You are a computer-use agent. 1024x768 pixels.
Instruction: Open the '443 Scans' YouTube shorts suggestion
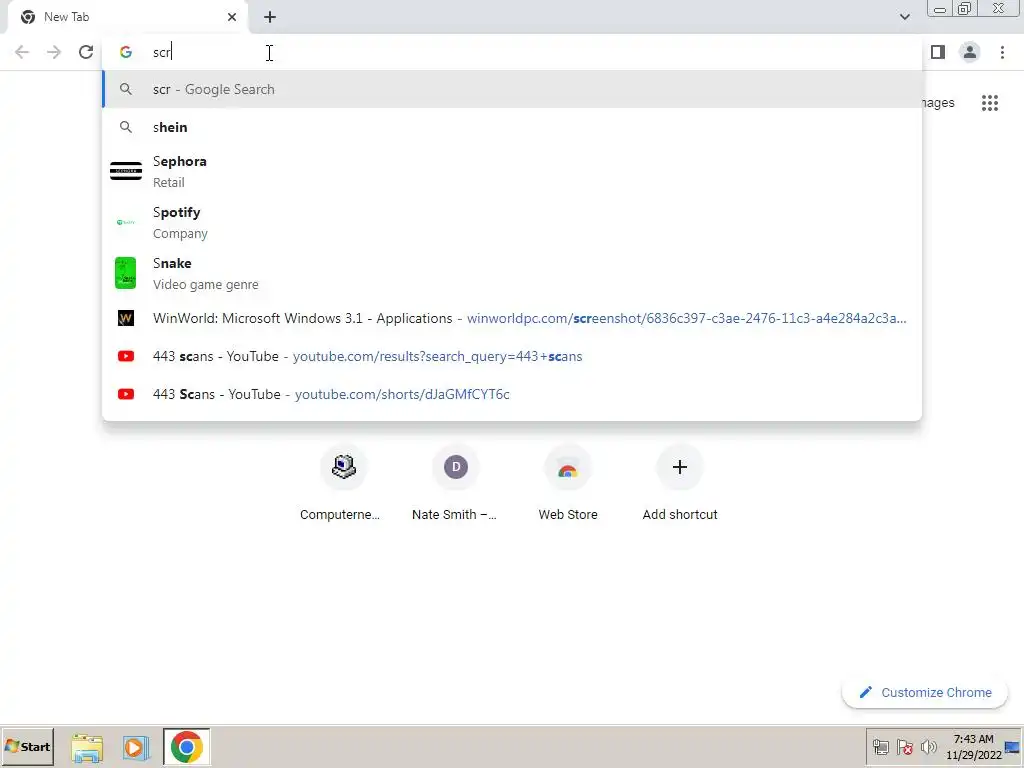pyautogui.click(x=512, y=394)
